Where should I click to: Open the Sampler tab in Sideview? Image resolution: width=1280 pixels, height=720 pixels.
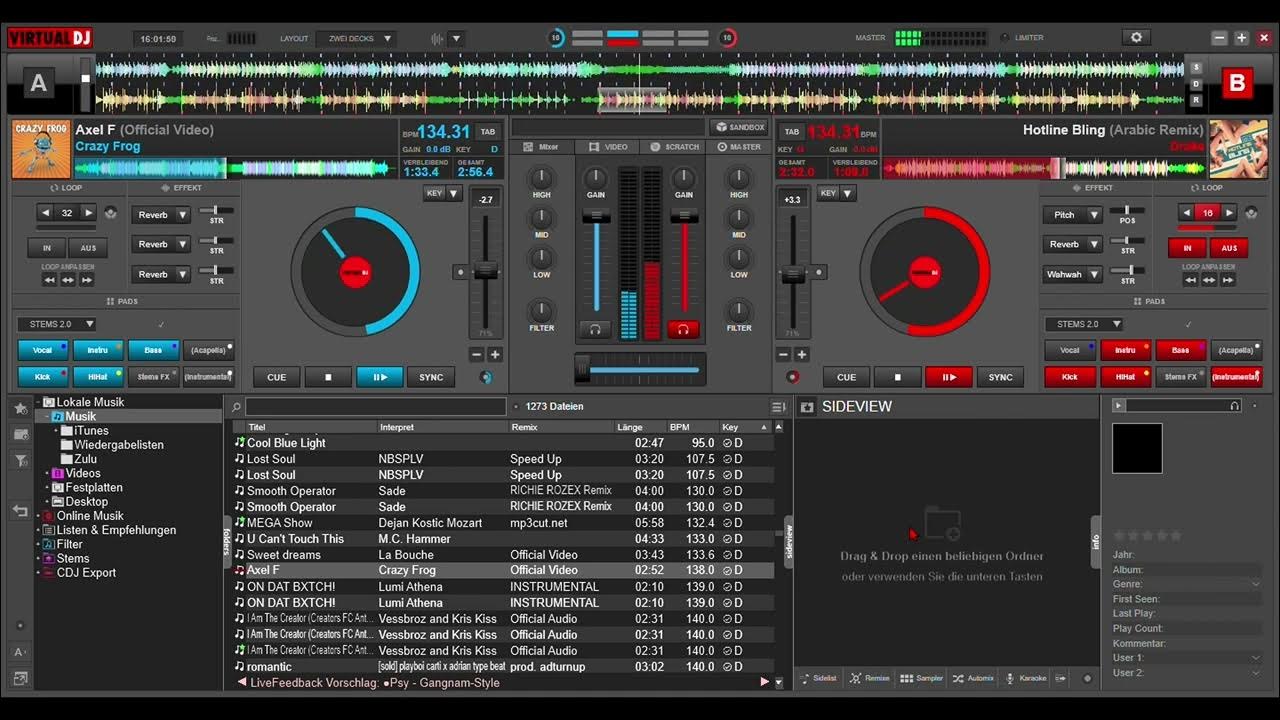pyautogui.click(x=921, y=678)
